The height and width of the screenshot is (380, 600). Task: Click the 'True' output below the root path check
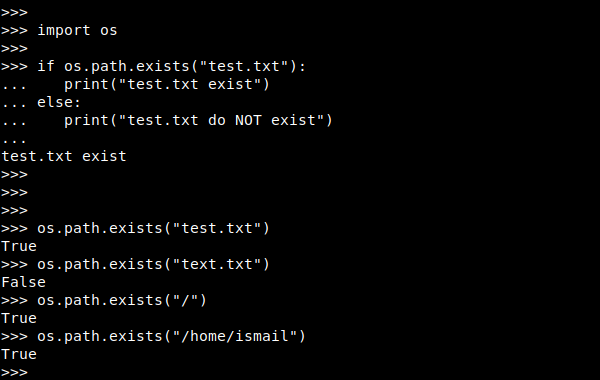(19, 318)
